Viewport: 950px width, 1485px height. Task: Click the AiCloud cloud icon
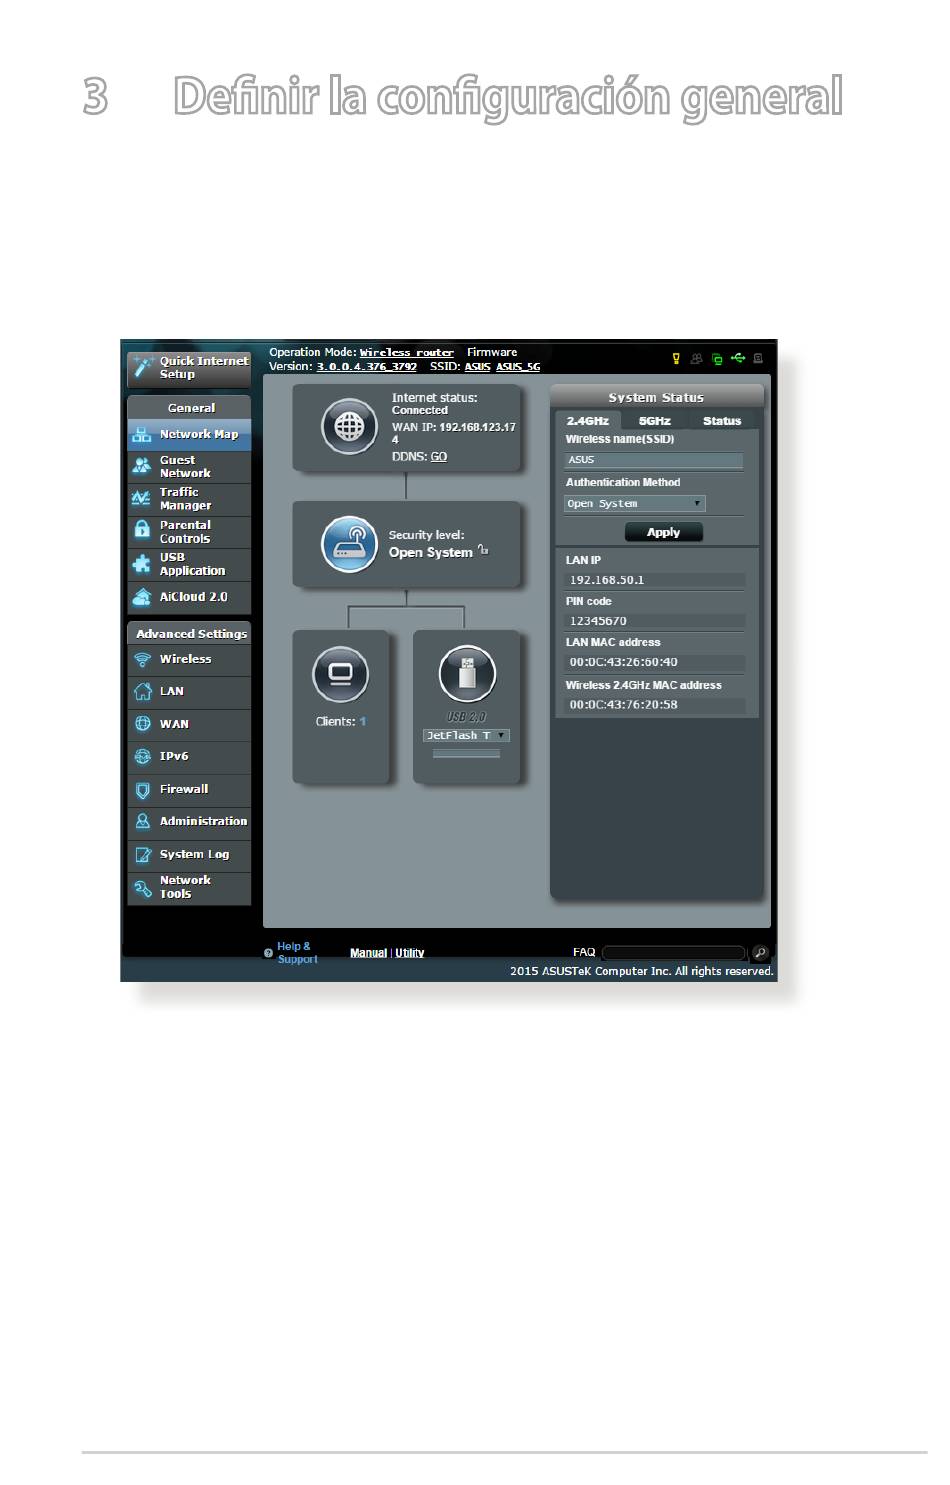142,597
